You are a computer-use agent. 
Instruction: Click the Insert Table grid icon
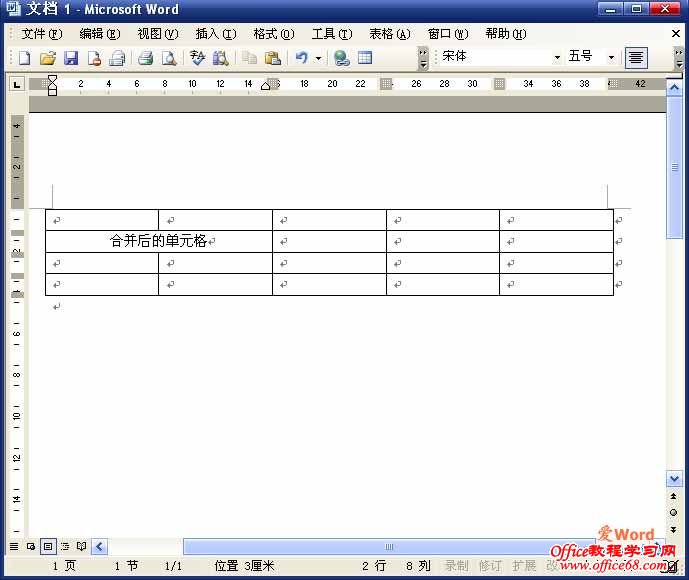pos(365,58)
